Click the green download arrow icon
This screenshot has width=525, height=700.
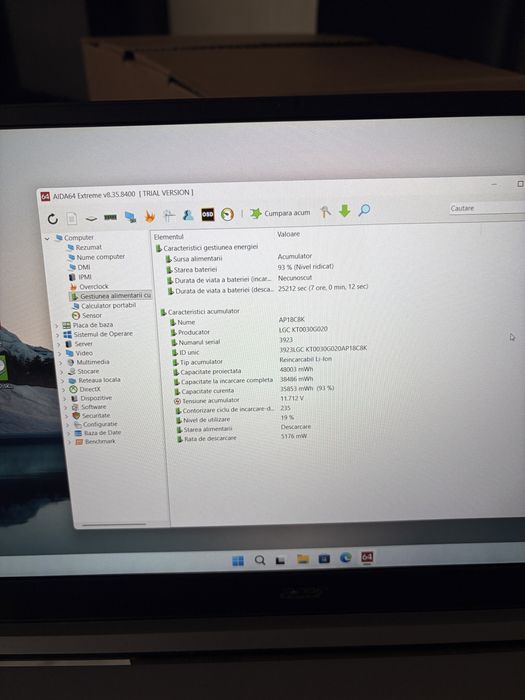coord(344,211)
